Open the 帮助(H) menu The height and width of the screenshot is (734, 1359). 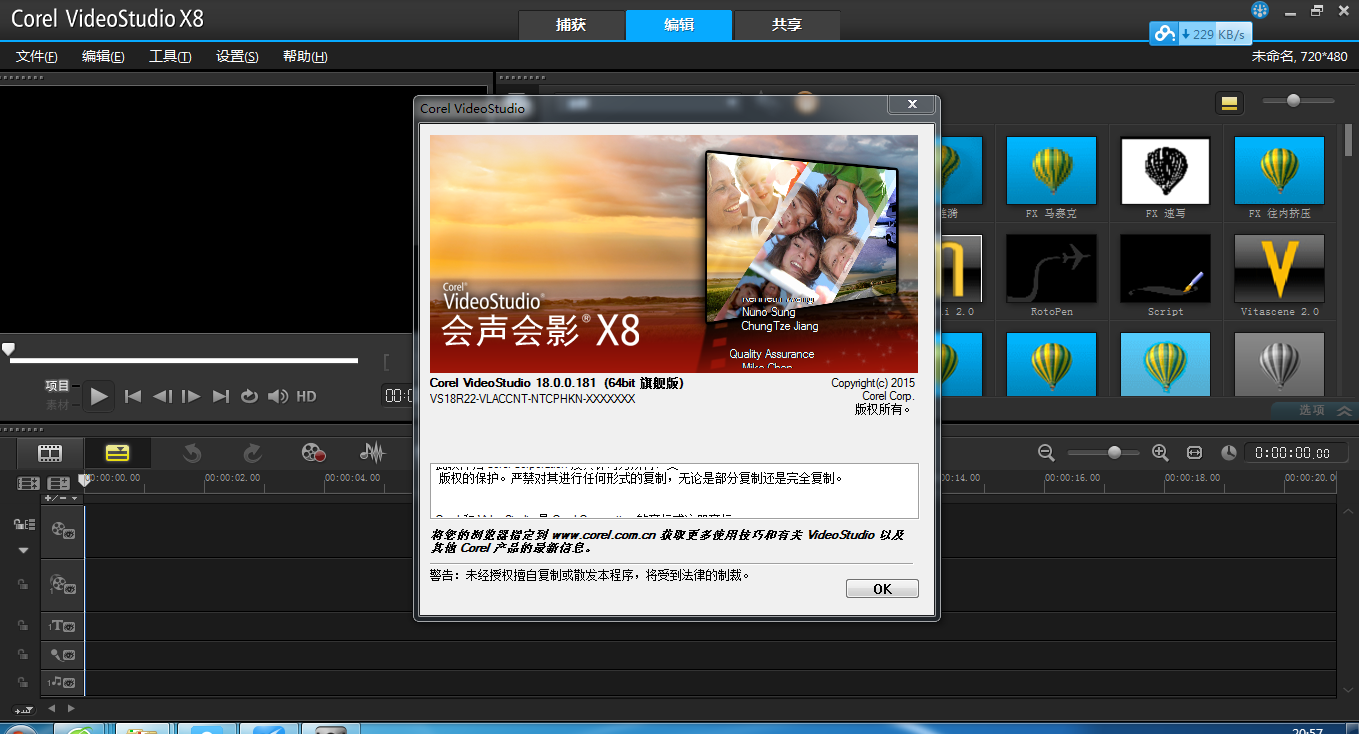click(x=305, y=57)
